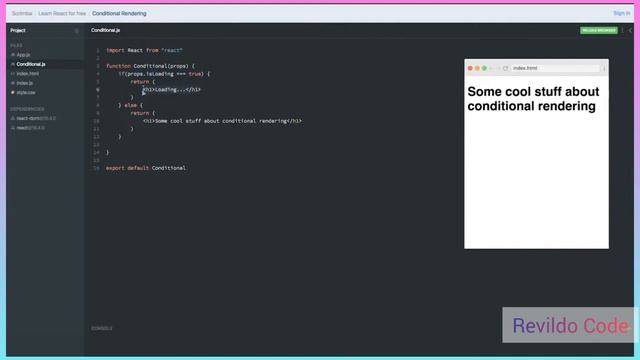This screenshot has width=640, height=360.
Task: Open index.js in the file list
Action: point(25,83)
